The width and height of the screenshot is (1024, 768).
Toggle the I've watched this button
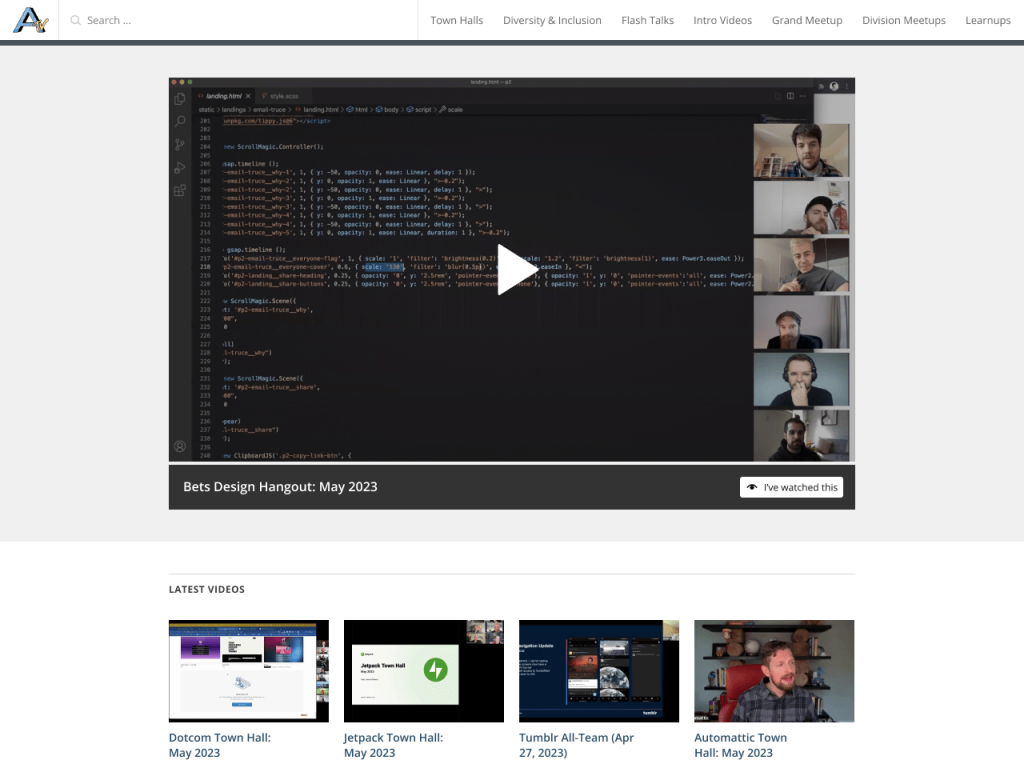click(x=791, y=487)
